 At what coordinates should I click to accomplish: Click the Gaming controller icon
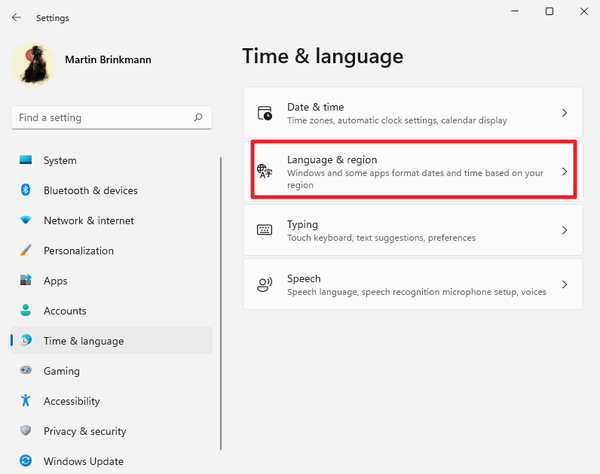coord(25,371)
